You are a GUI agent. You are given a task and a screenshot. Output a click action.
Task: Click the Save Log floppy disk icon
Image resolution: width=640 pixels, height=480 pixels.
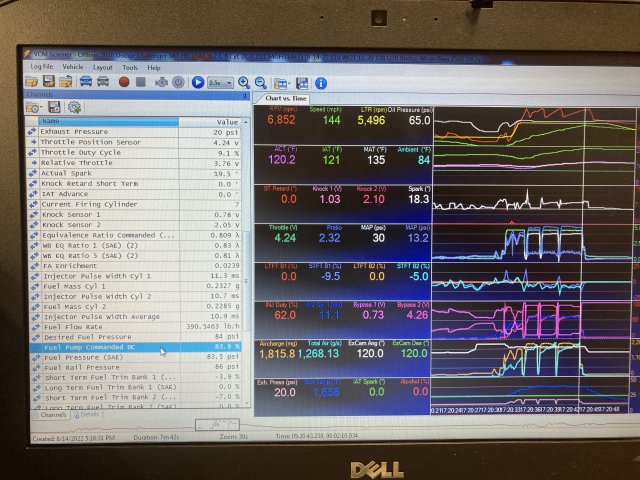(x=49, y=82)
